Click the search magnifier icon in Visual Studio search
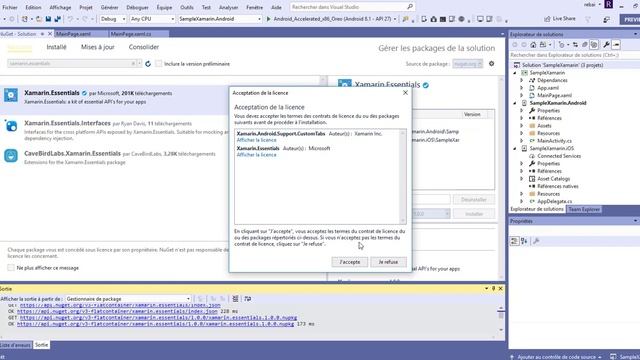640x360 pixels. pyautogui.click(x=410, y=7)
